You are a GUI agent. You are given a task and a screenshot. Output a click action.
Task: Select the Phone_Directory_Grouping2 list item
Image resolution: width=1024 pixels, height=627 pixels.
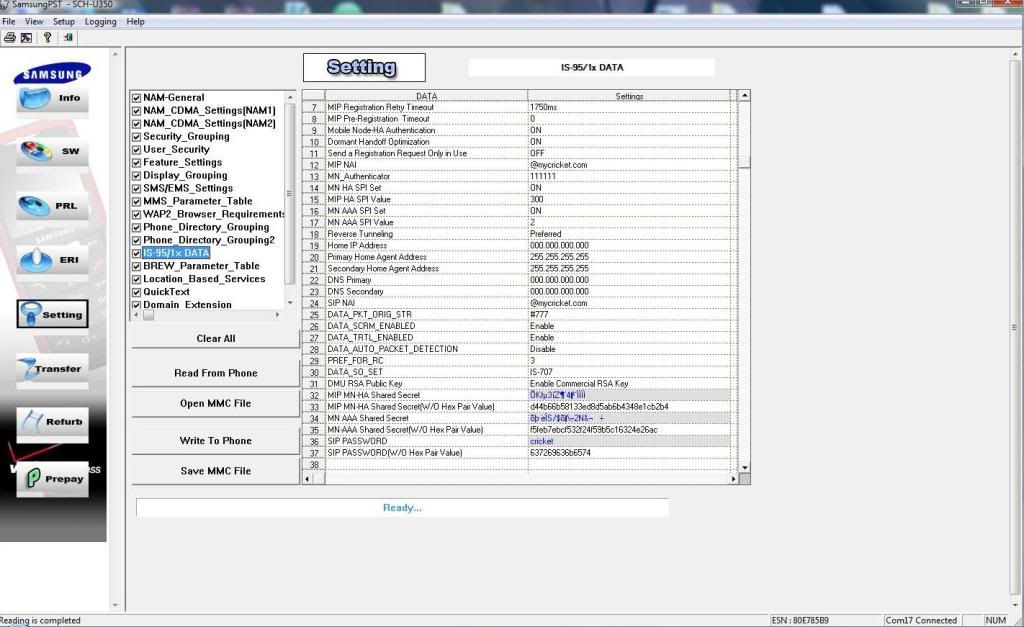click(209, 240)
